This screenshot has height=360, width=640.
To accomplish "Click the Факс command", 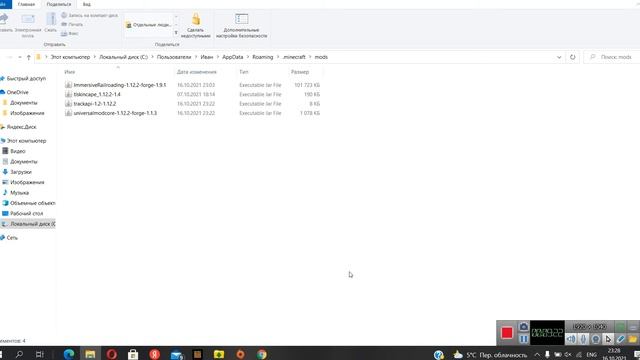I will 70,33.
